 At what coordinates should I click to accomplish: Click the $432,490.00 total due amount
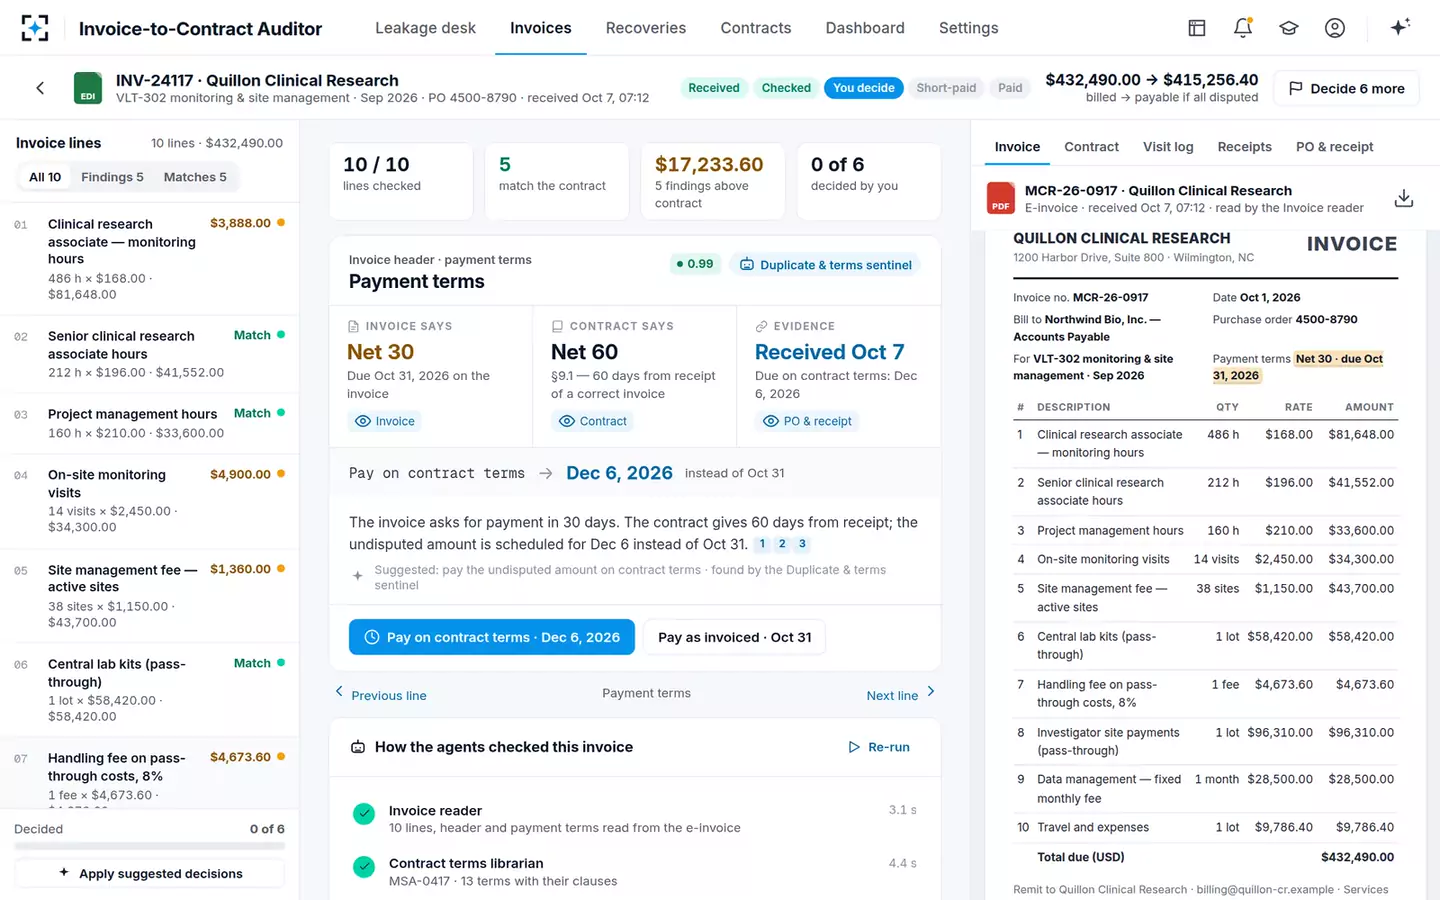(1357, 857)
